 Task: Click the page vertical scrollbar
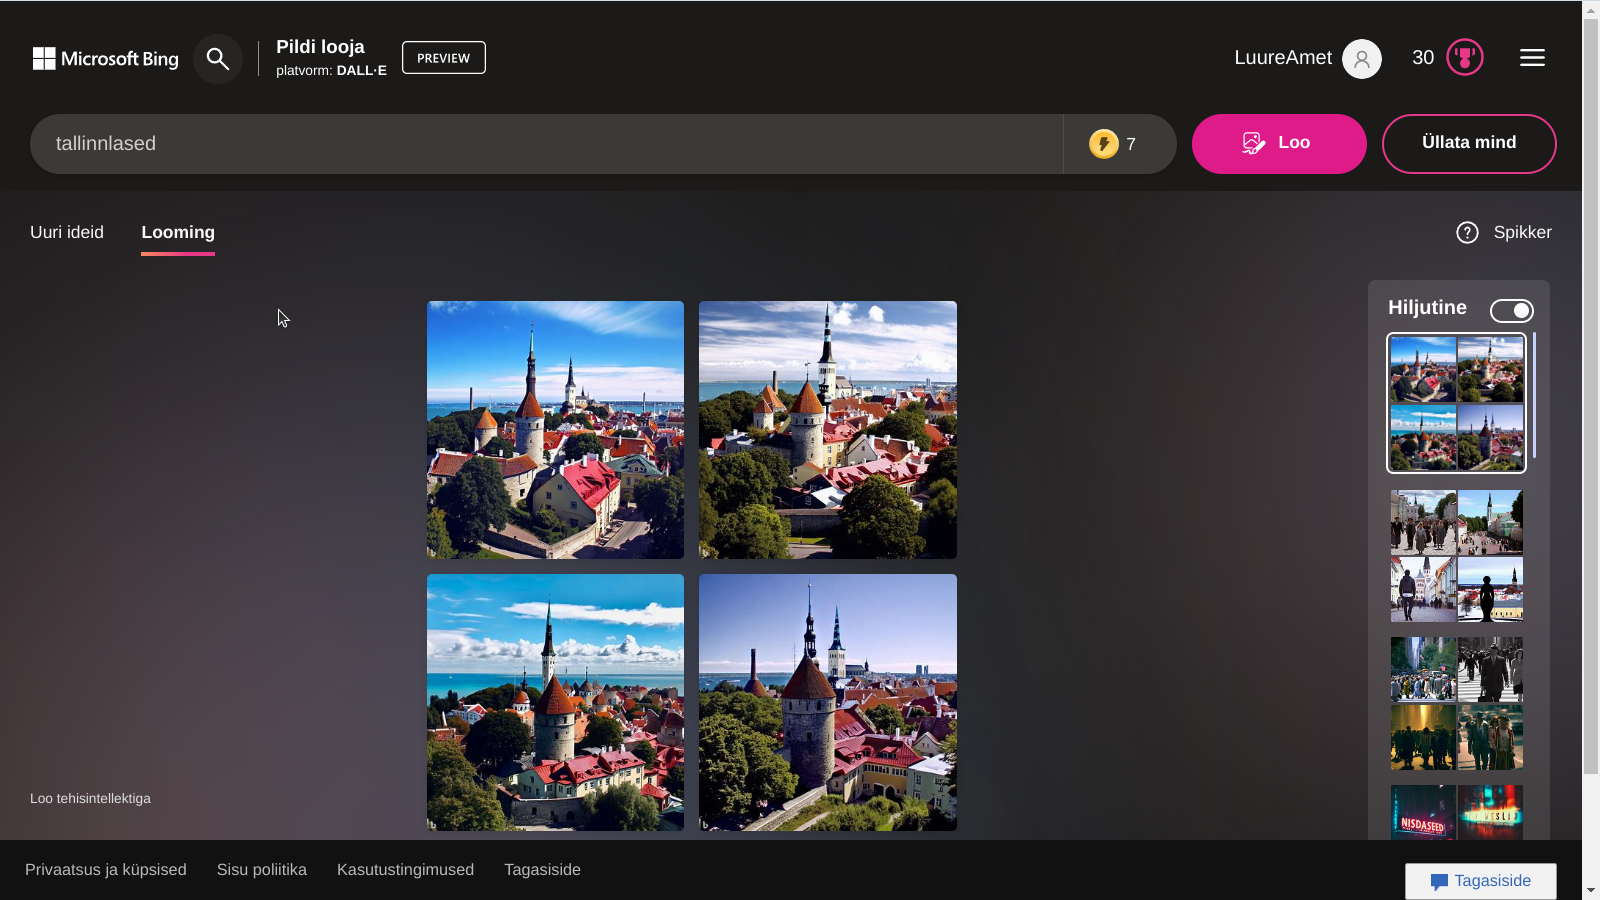coord(1591,396)
